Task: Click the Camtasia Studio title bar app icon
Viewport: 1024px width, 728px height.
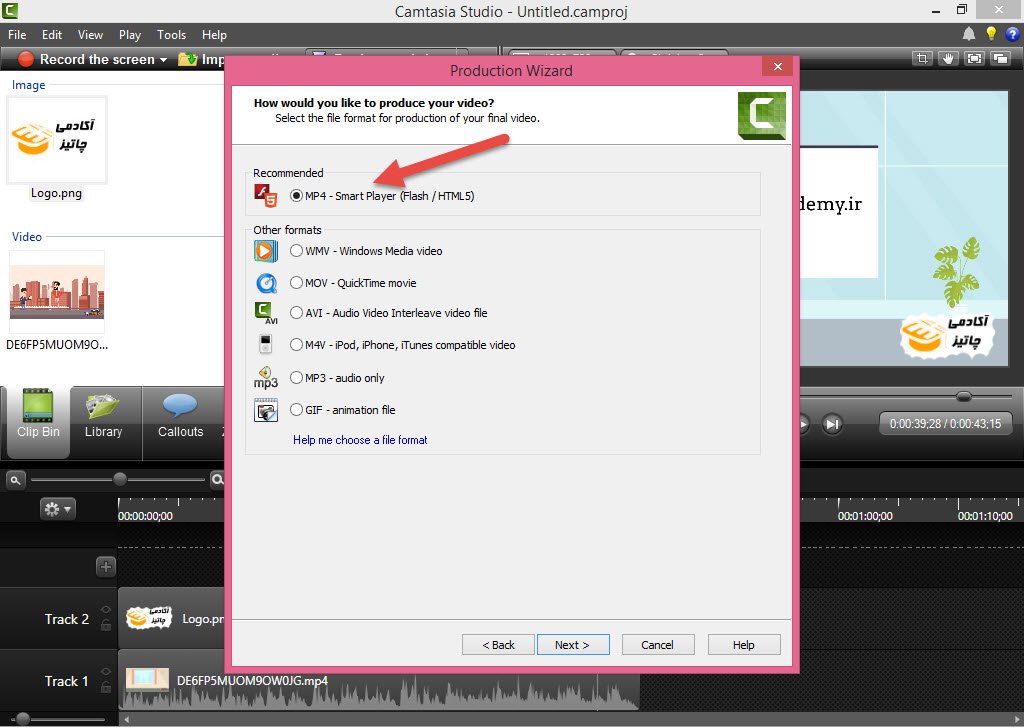Action: (10, 10)
